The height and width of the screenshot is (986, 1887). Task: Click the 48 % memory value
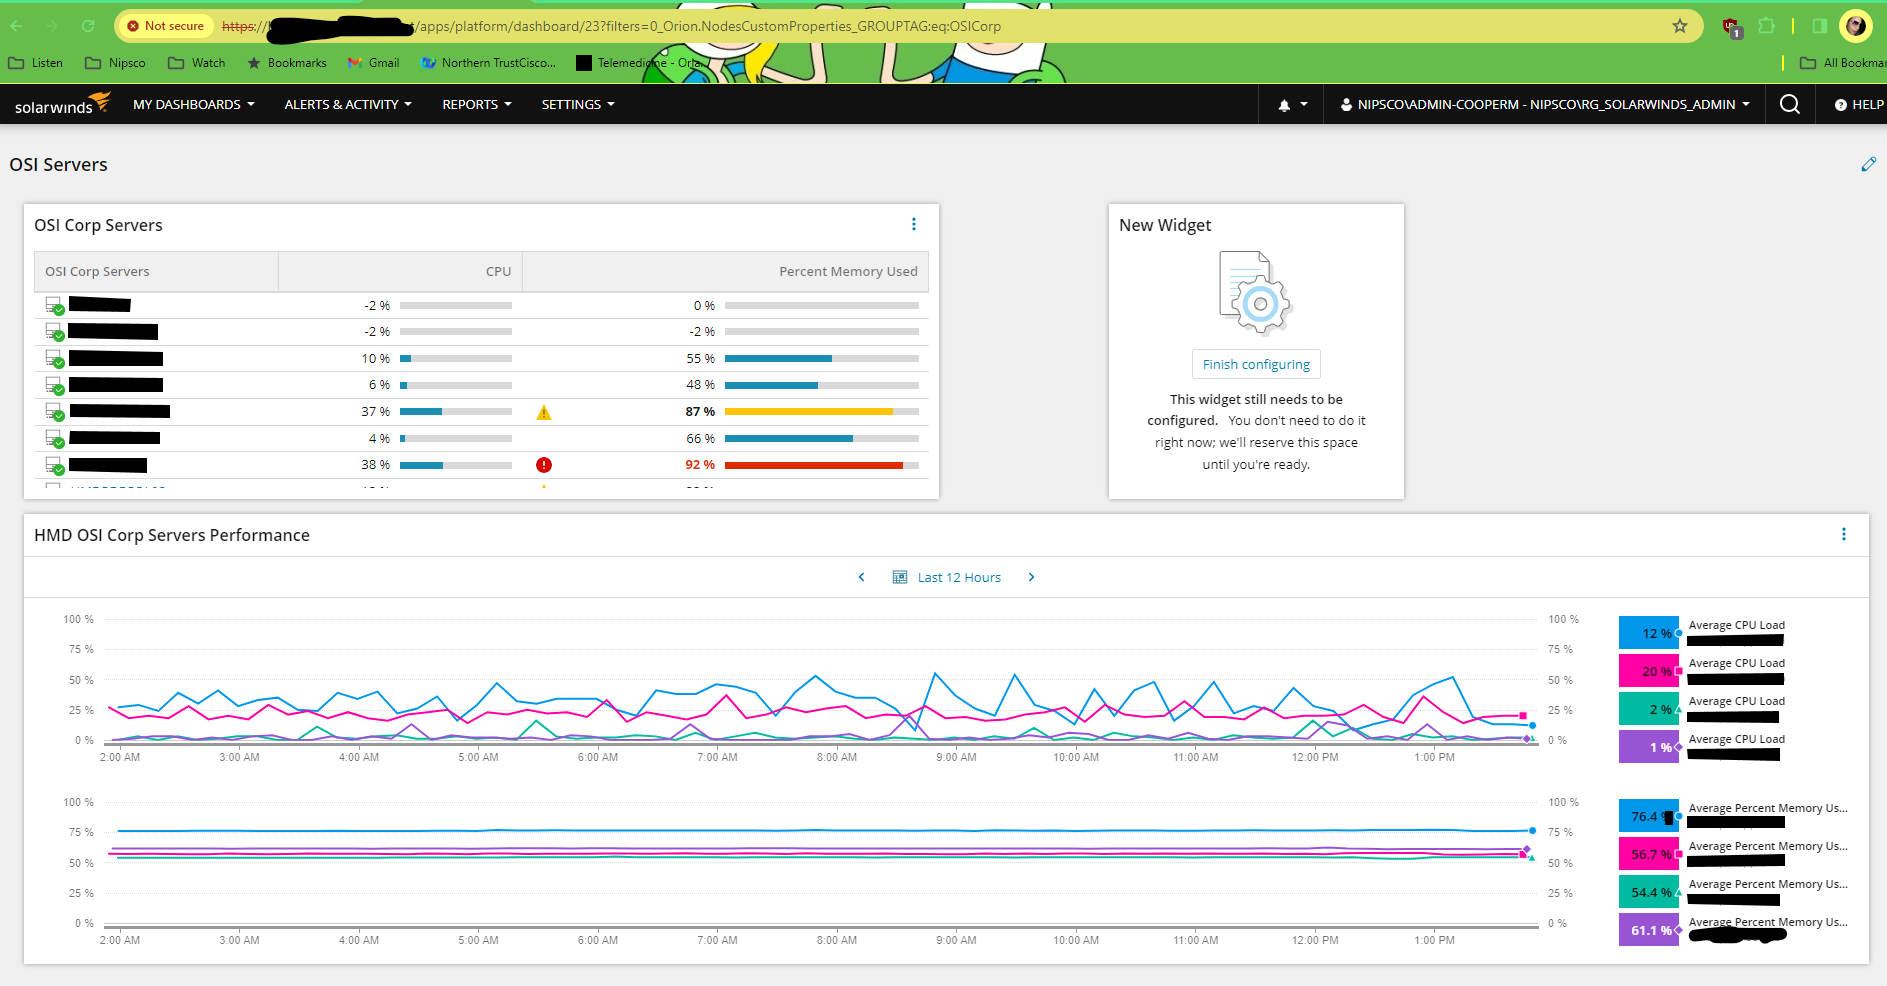(700, 385)
